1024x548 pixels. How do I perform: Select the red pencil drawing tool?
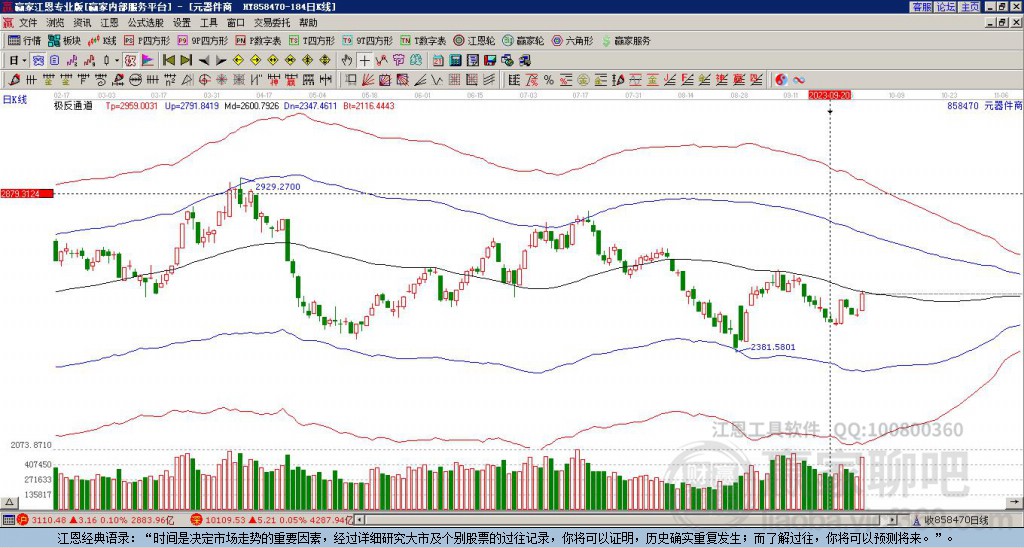(x=14, y=80)
